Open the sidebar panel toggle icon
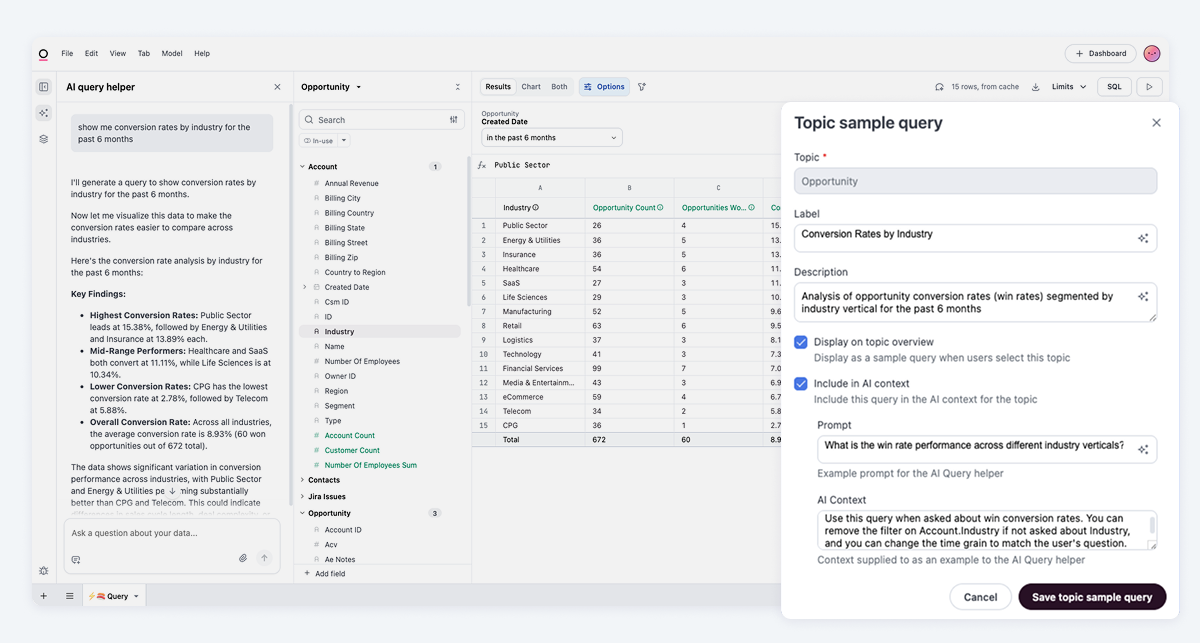Screen dimensions: 1200x643 [42, 87]
